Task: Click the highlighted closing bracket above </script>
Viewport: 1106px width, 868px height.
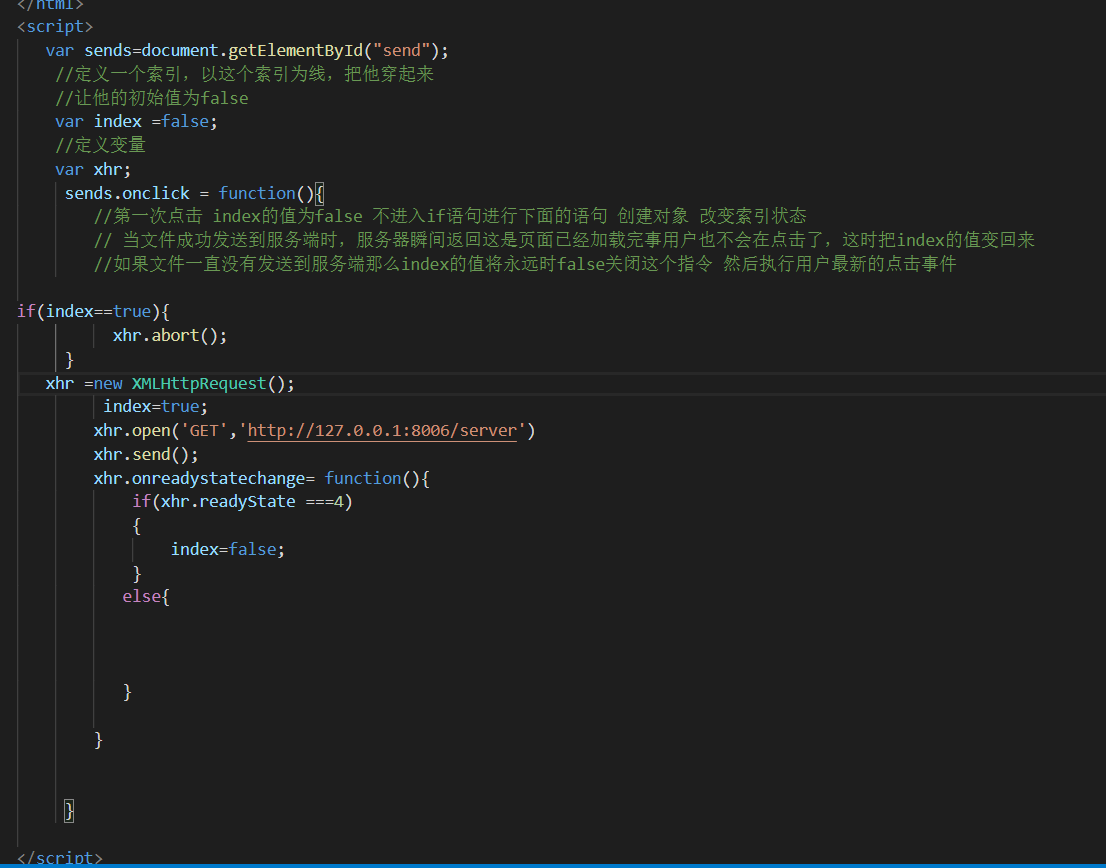Action: [x=68, y=811]
